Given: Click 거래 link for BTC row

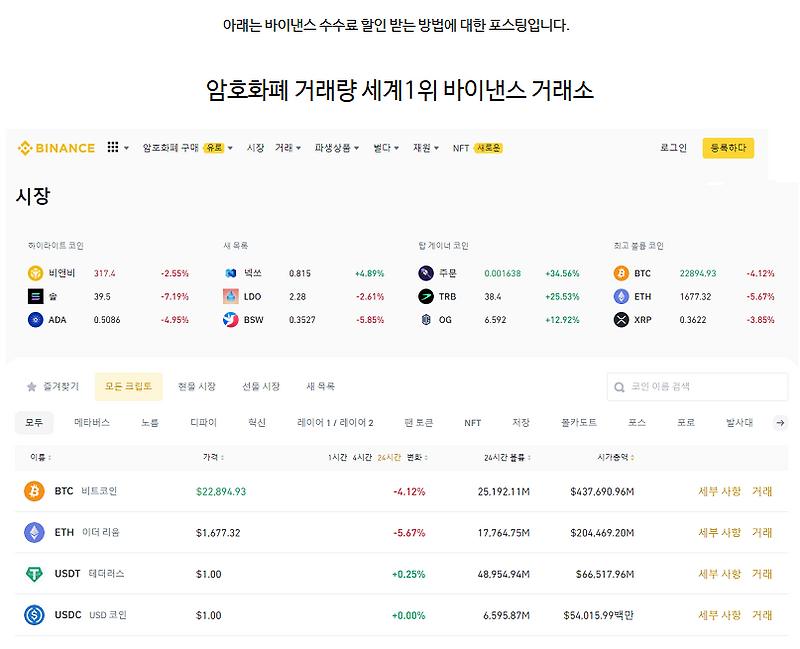Looking at the screenshot, I should [762, 491].
